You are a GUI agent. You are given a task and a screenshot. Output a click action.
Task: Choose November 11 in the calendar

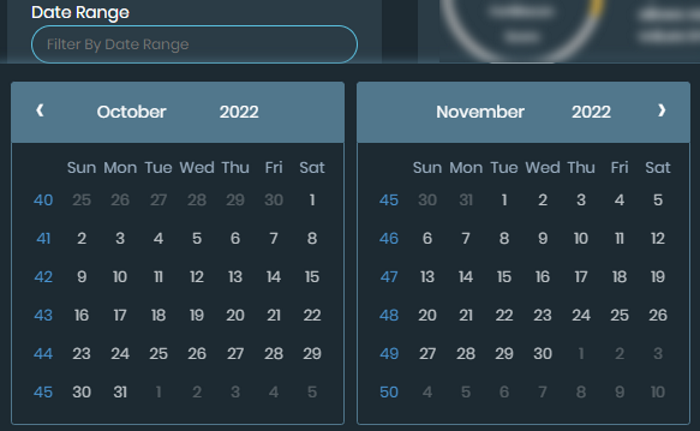pos(619,238)
